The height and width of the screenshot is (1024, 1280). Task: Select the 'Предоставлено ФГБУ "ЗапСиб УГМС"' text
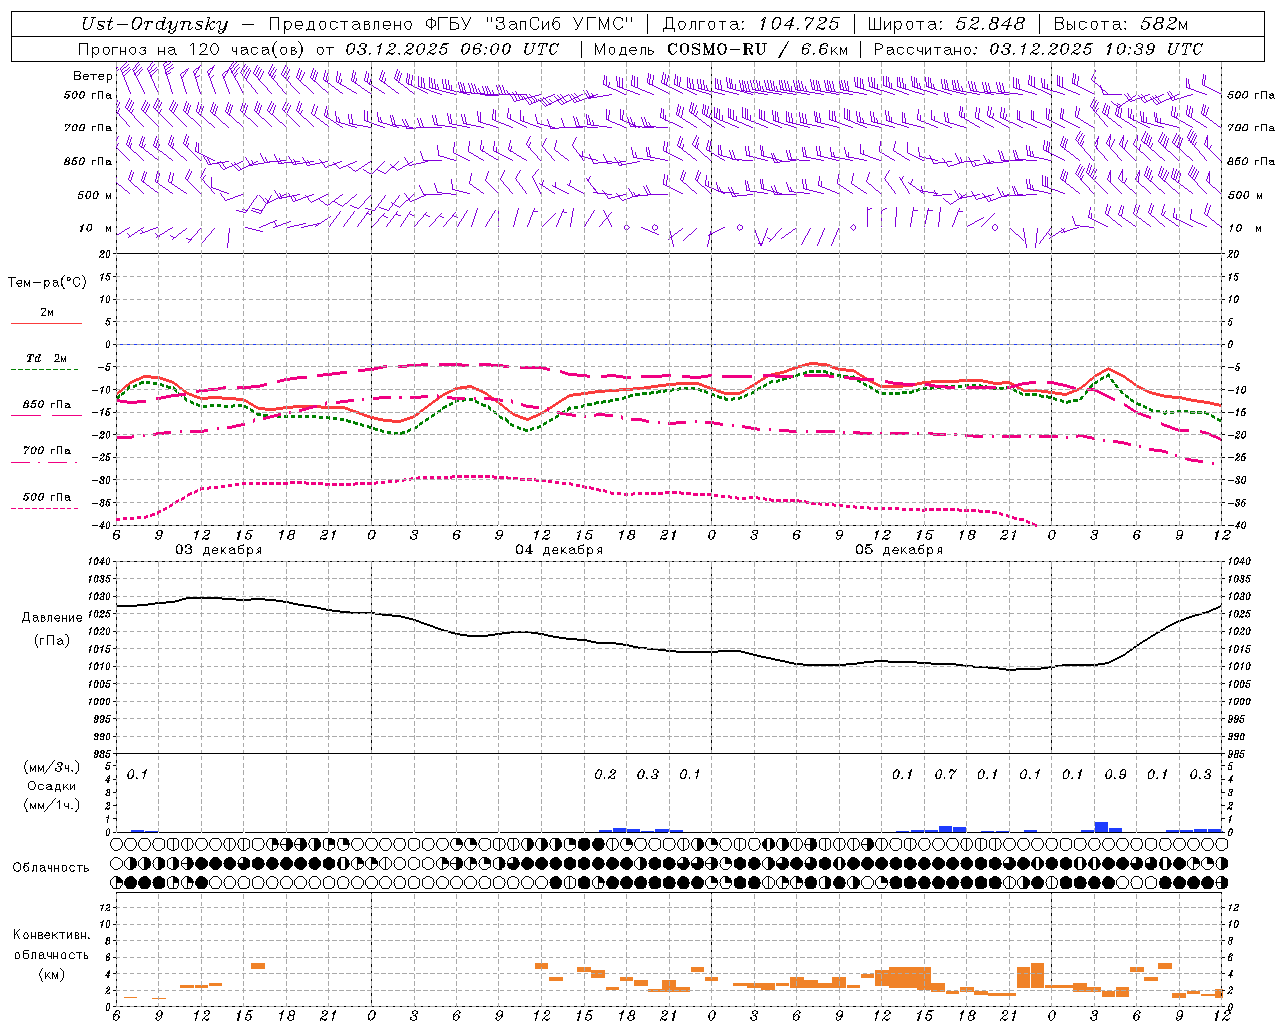(453, 25)
